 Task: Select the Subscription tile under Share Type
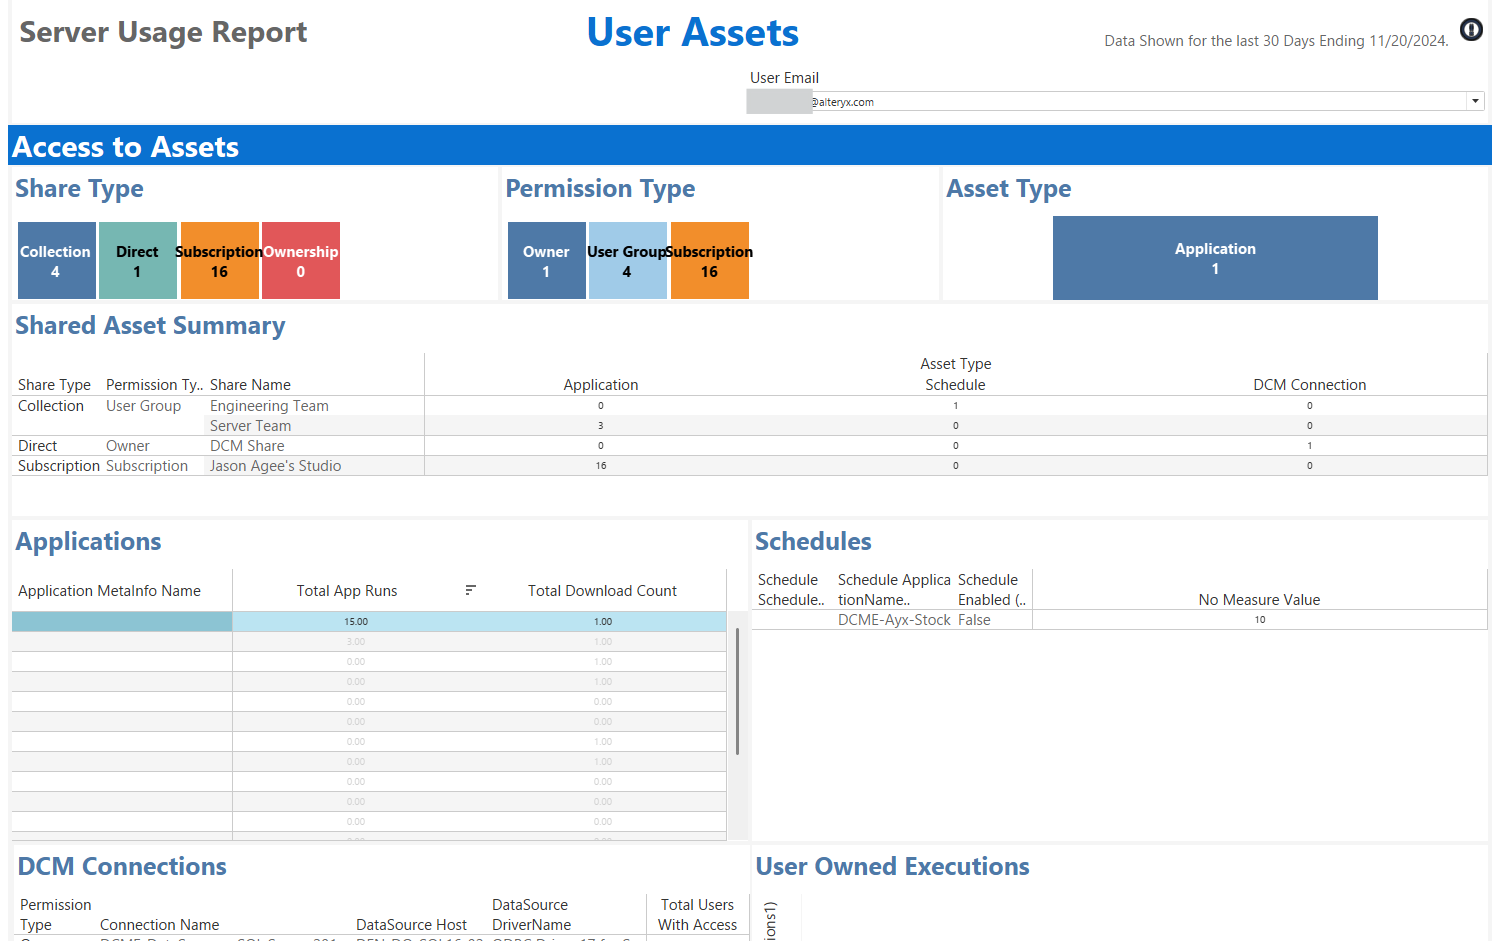click(219, 260)
